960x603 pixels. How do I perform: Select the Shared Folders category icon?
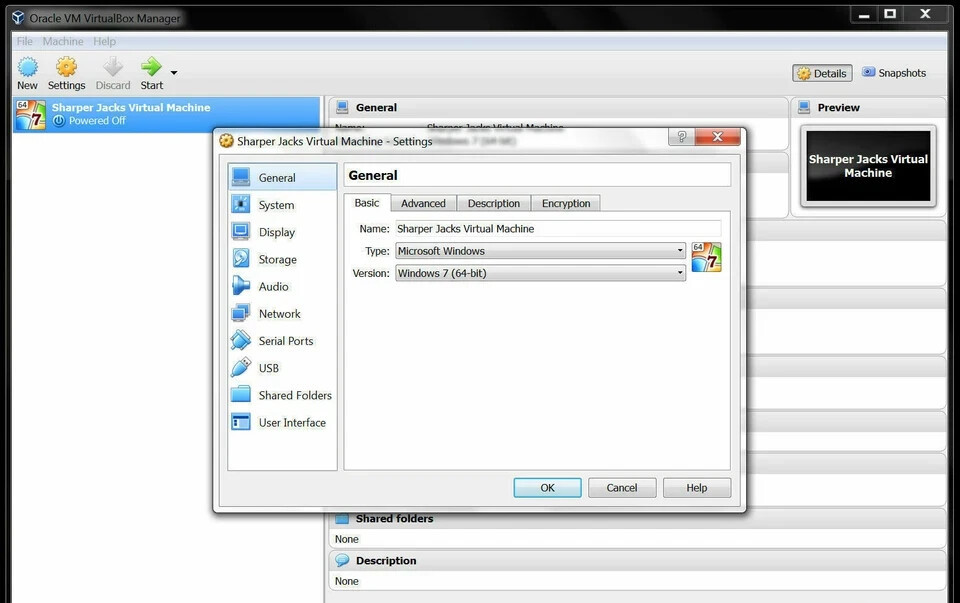[241, 394]
